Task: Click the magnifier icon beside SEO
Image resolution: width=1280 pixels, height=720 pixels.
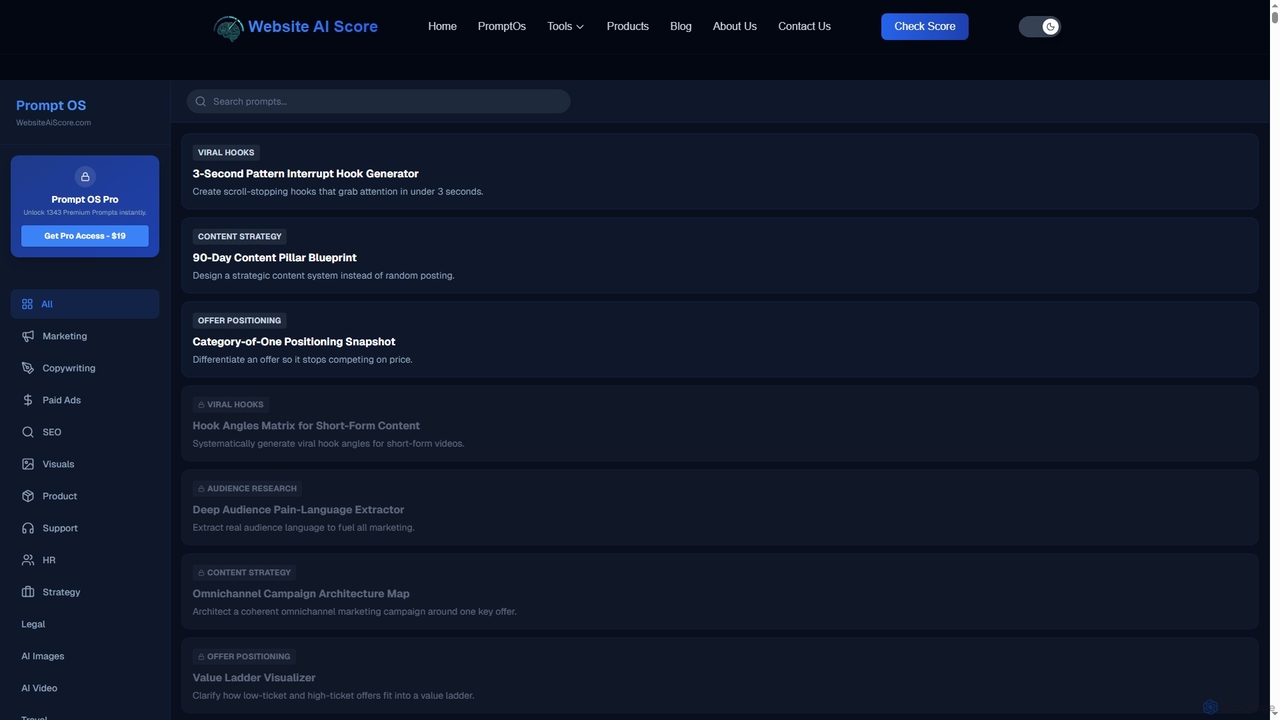Action: 28,432
